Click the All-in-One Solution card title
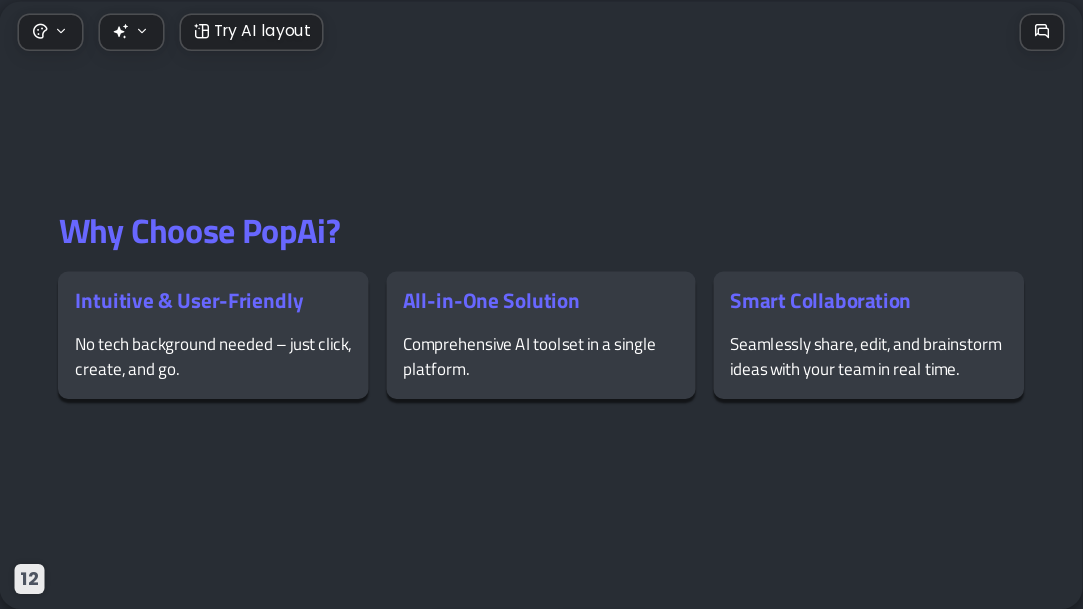Viewport: 1083px width, 611px height. 491,301
